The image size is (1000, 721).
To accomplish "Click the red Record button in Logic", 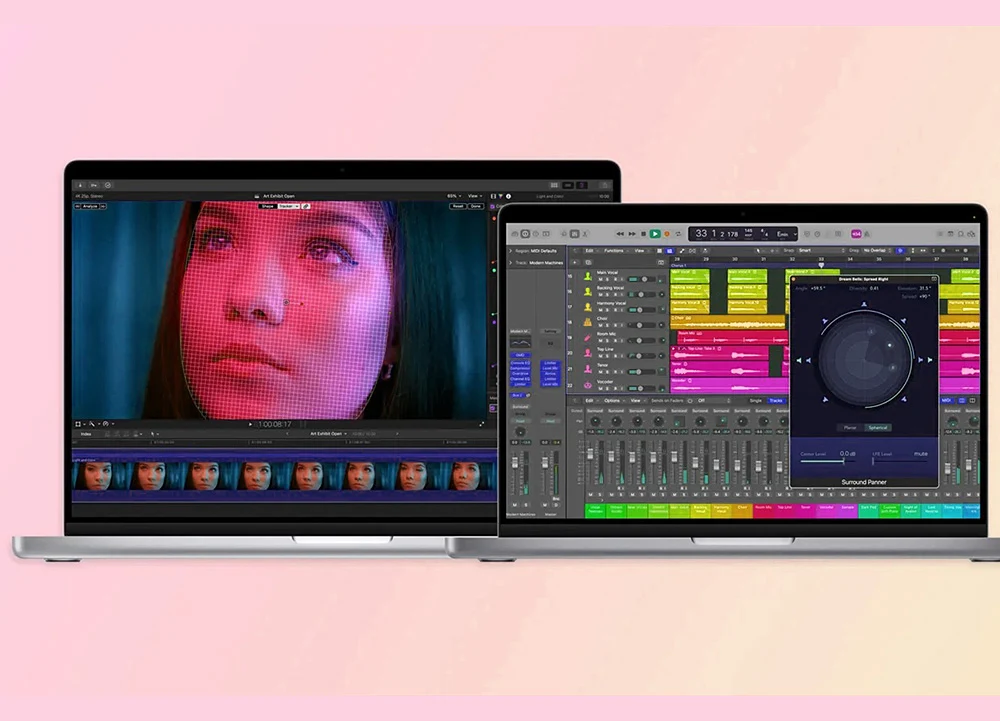I will 666,234.
